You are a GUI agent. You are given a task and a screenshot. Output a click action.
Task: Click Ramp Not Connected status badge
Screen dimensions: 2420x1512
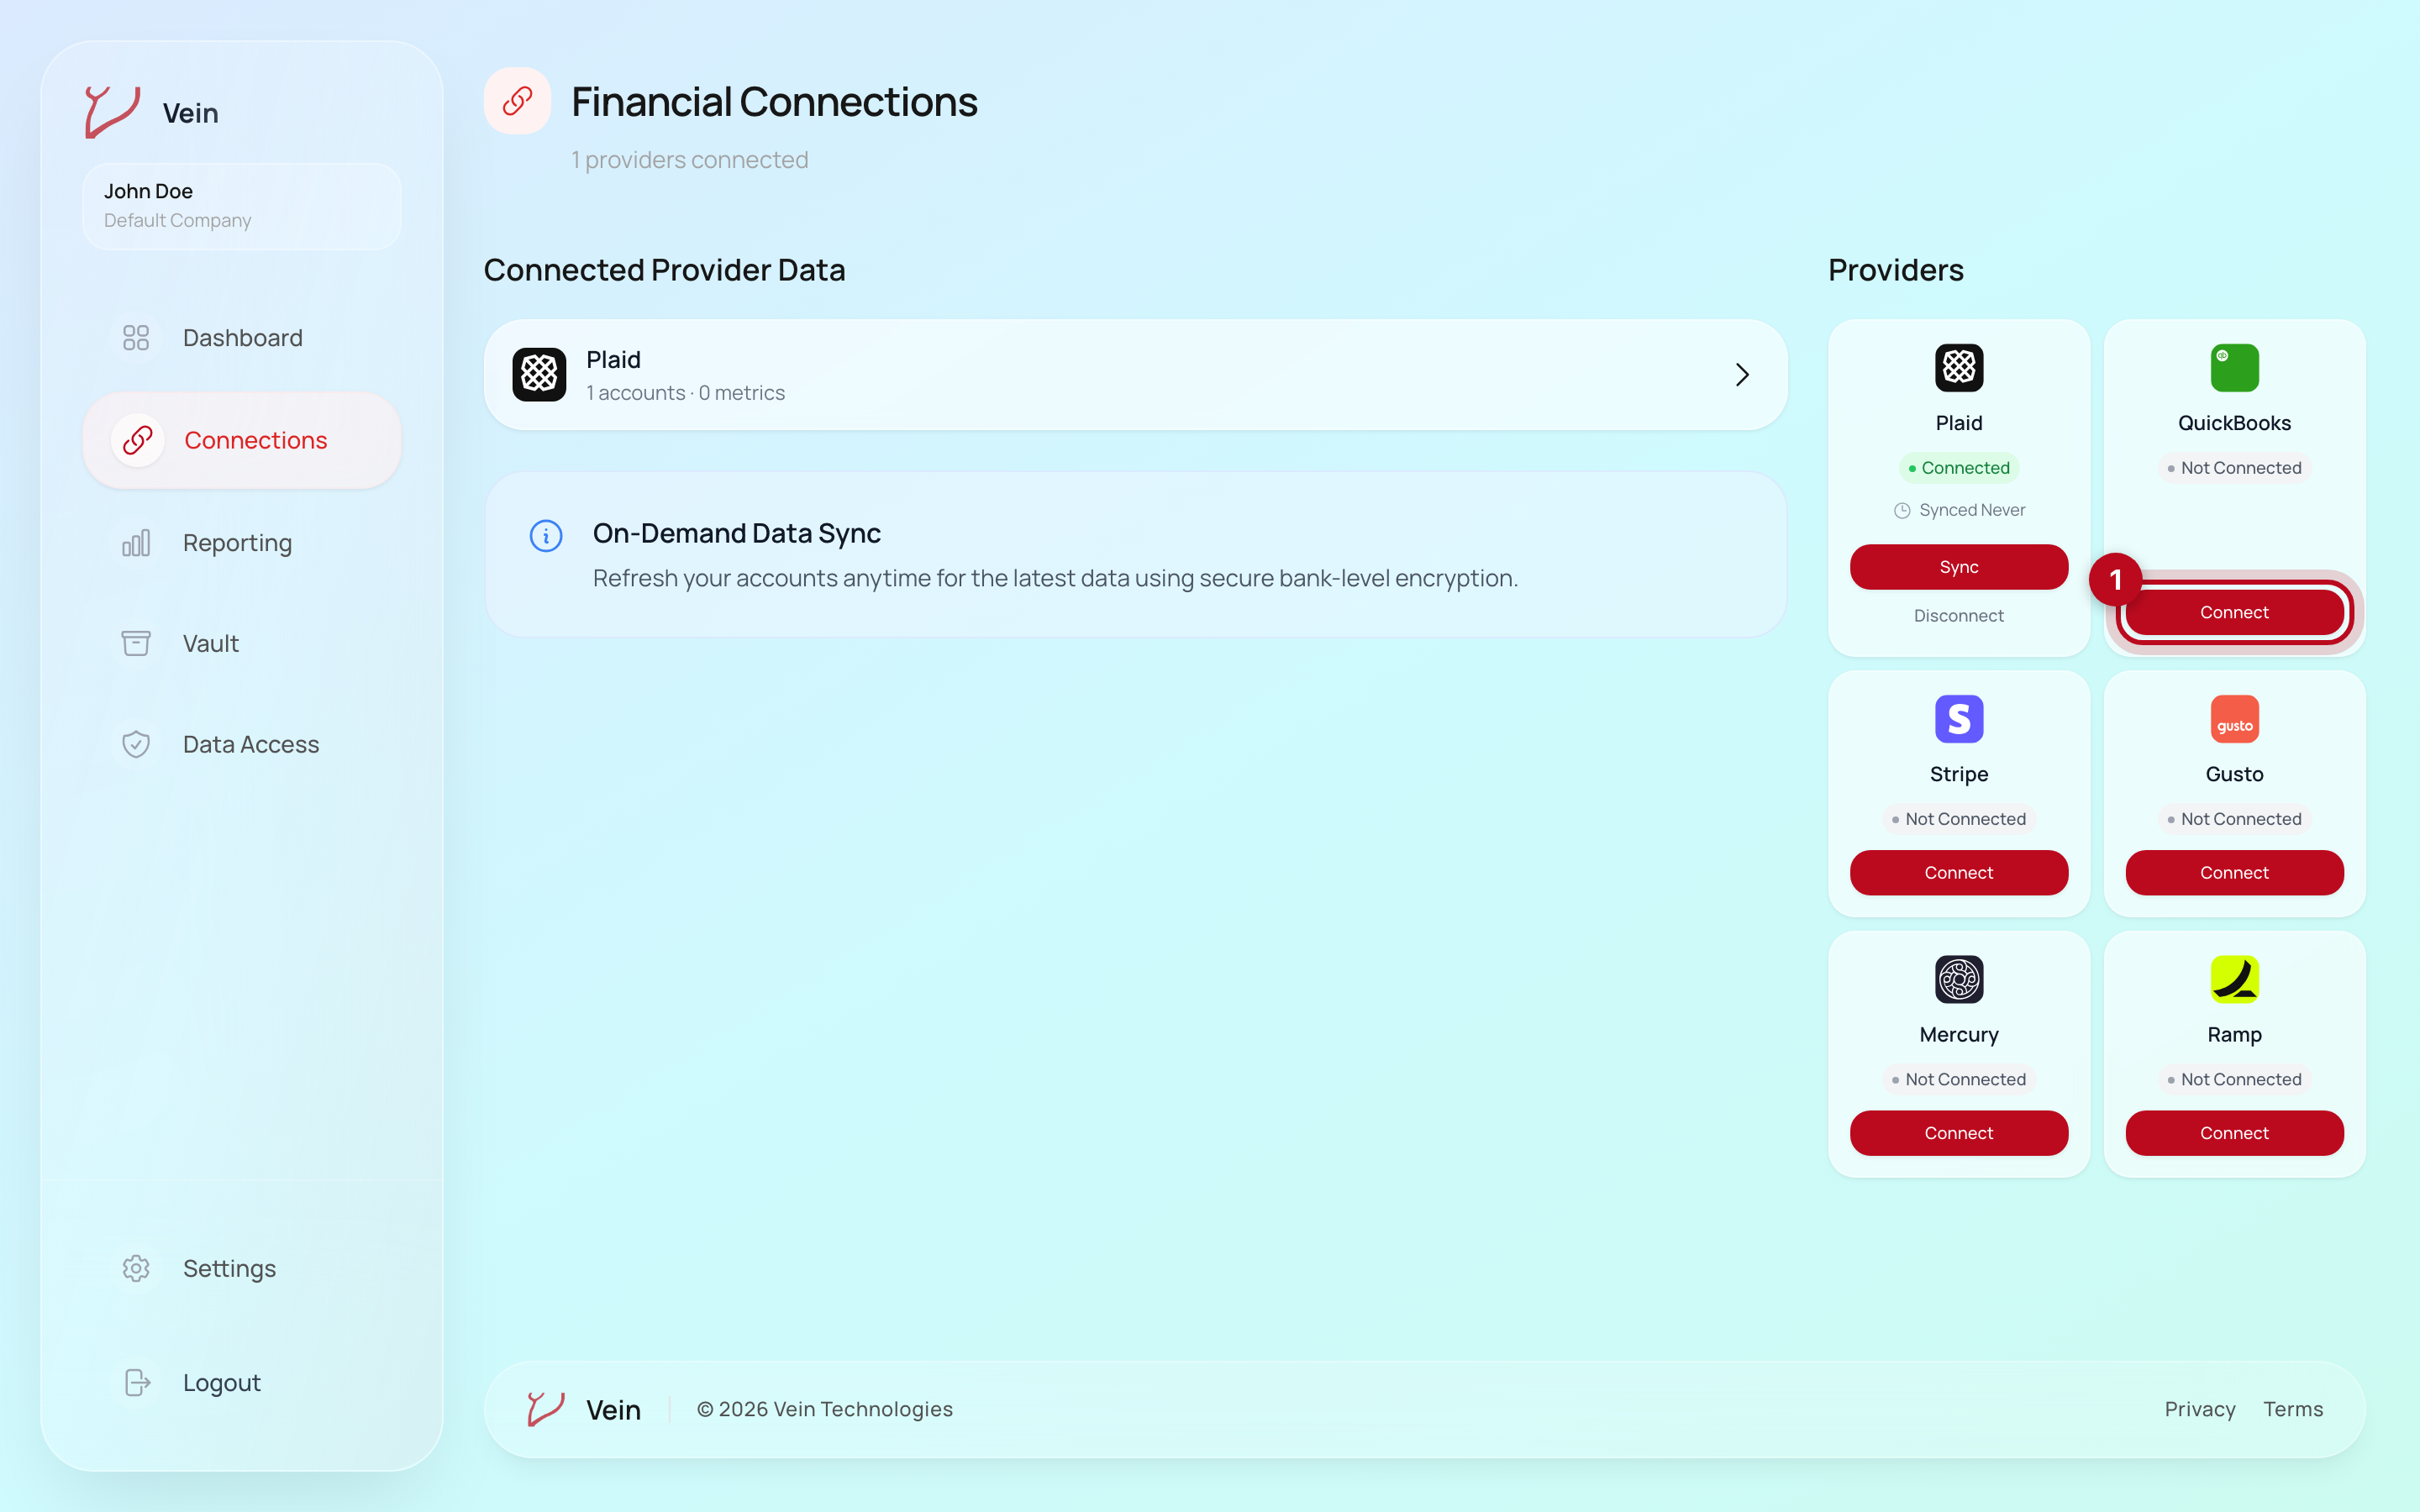point(2234,1079)
